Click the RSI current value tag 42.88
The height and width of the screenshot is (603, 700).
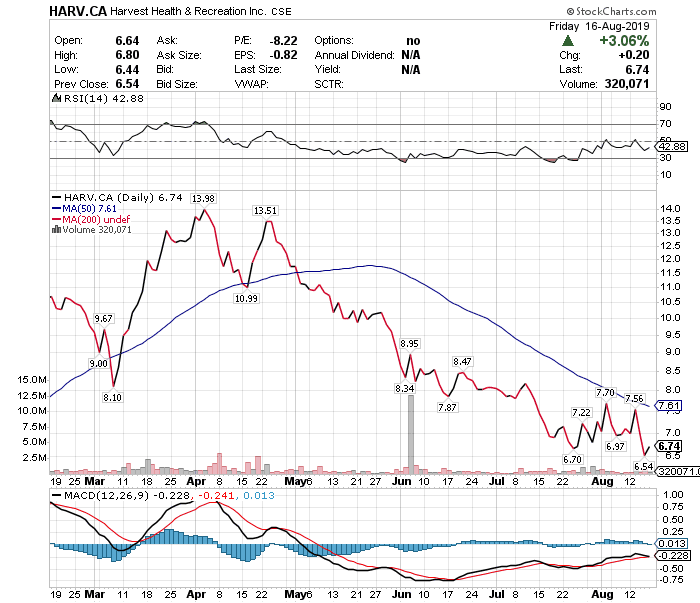click(x=672, y=146)
